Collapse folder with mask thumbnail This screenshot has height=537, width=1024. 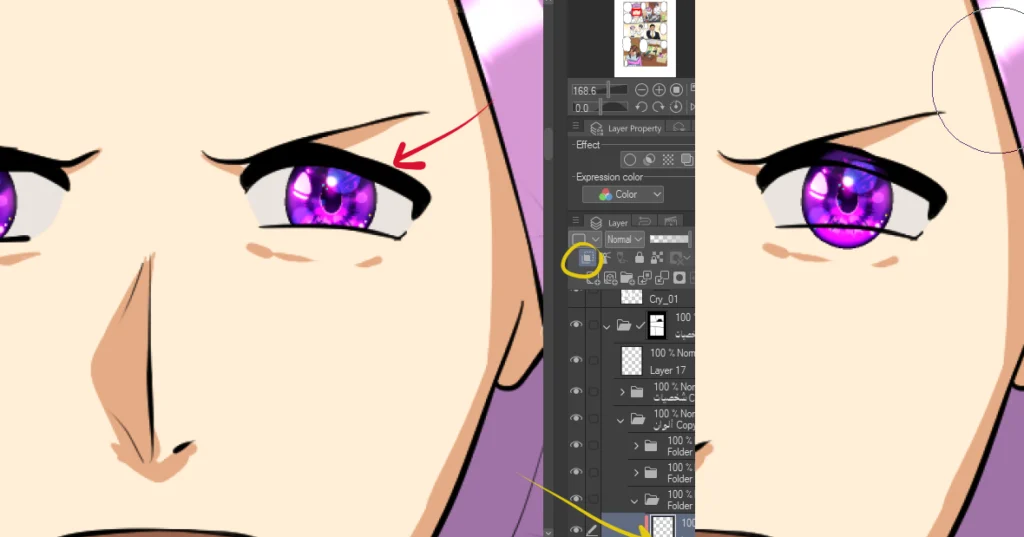607,325
